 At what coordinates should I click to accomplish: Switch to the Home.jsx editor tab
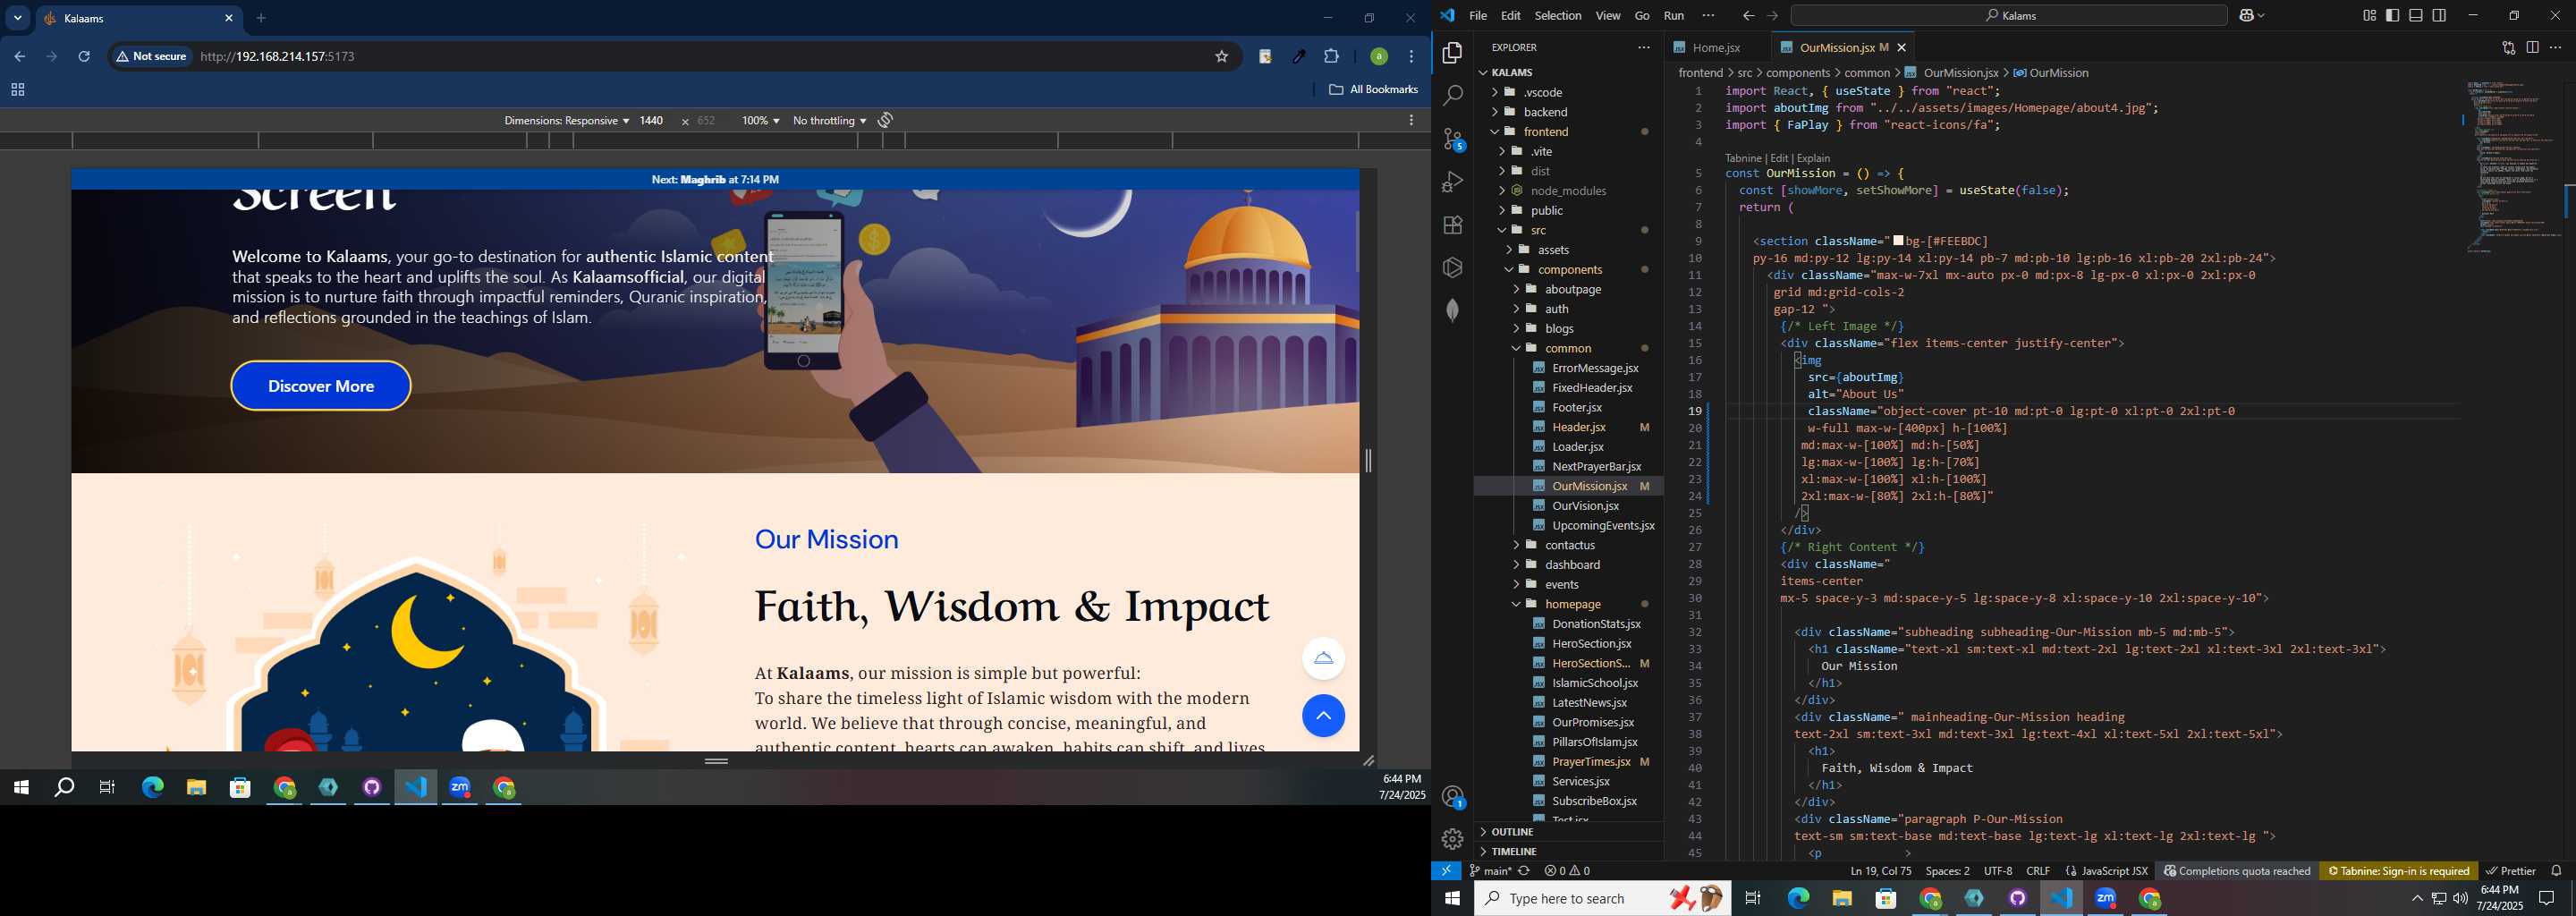tap(1716, 47)
